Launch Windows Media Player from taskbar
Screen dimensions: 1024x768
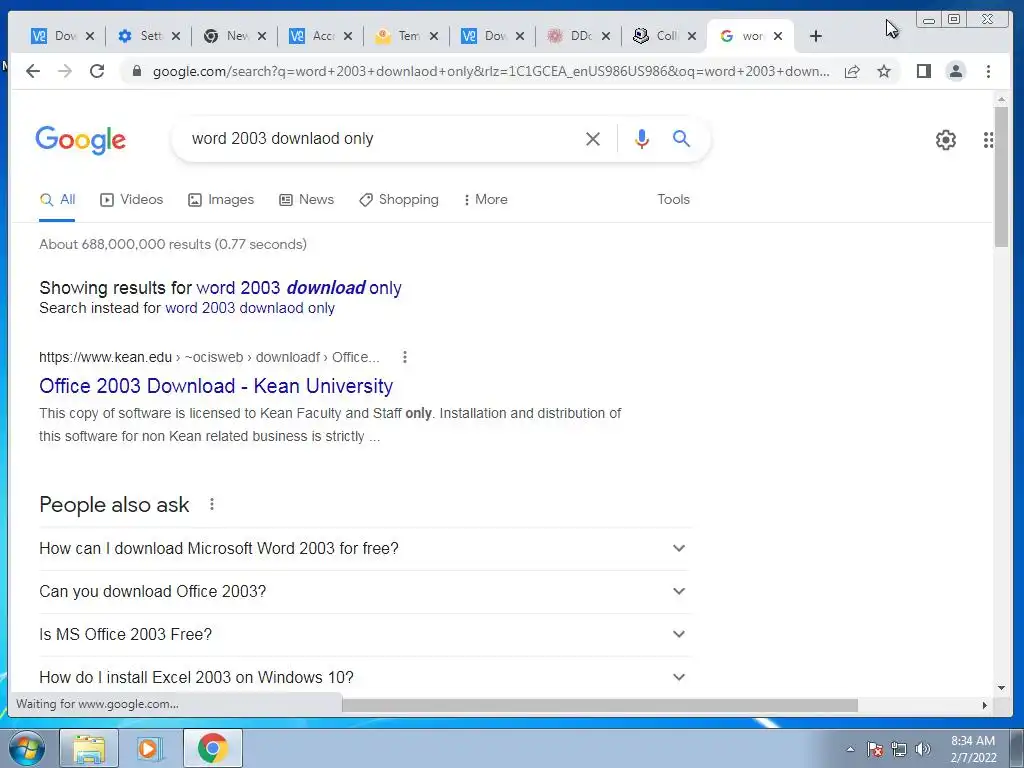tap(149, 748)
